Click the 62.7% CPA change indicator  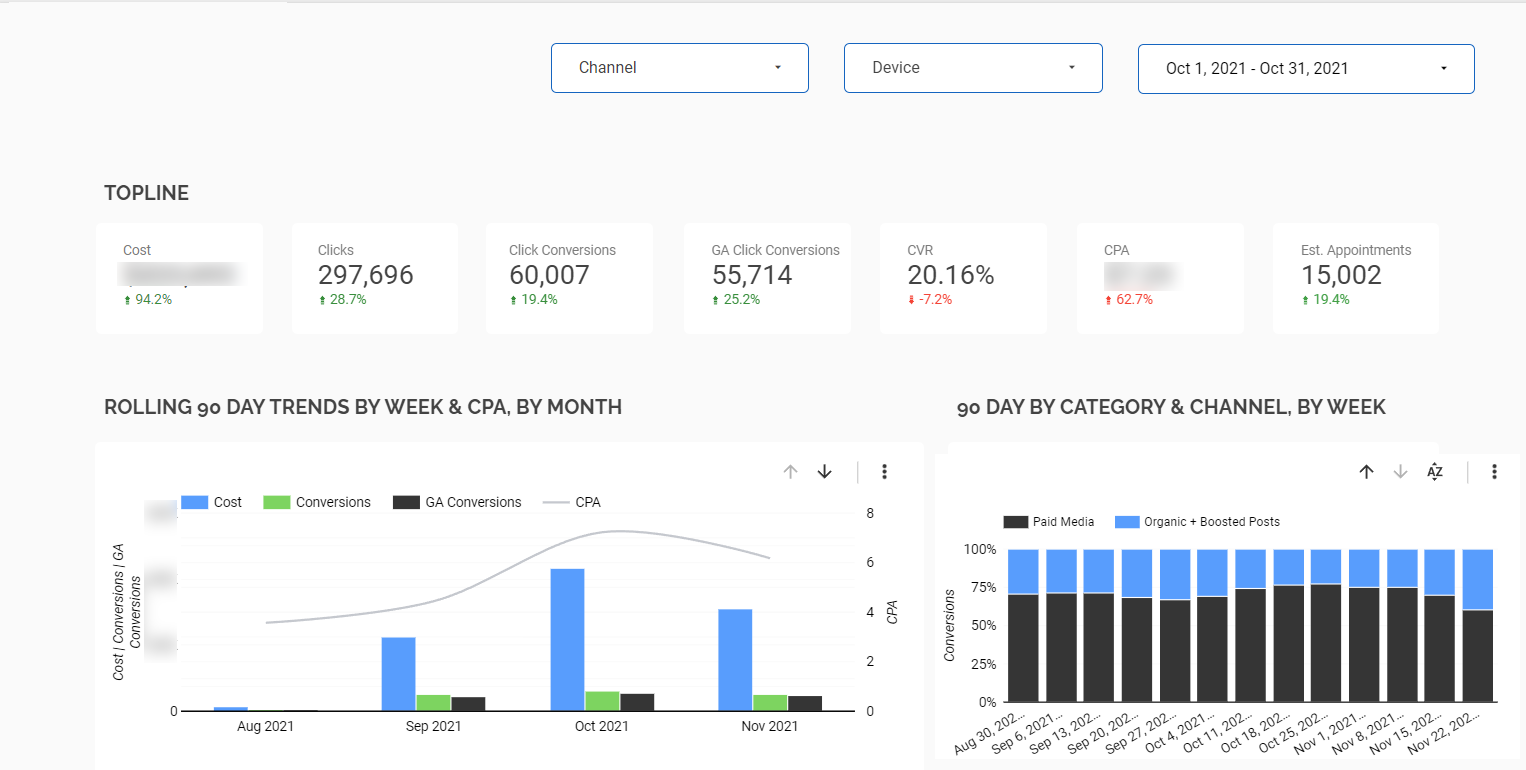pos(1129,299)
